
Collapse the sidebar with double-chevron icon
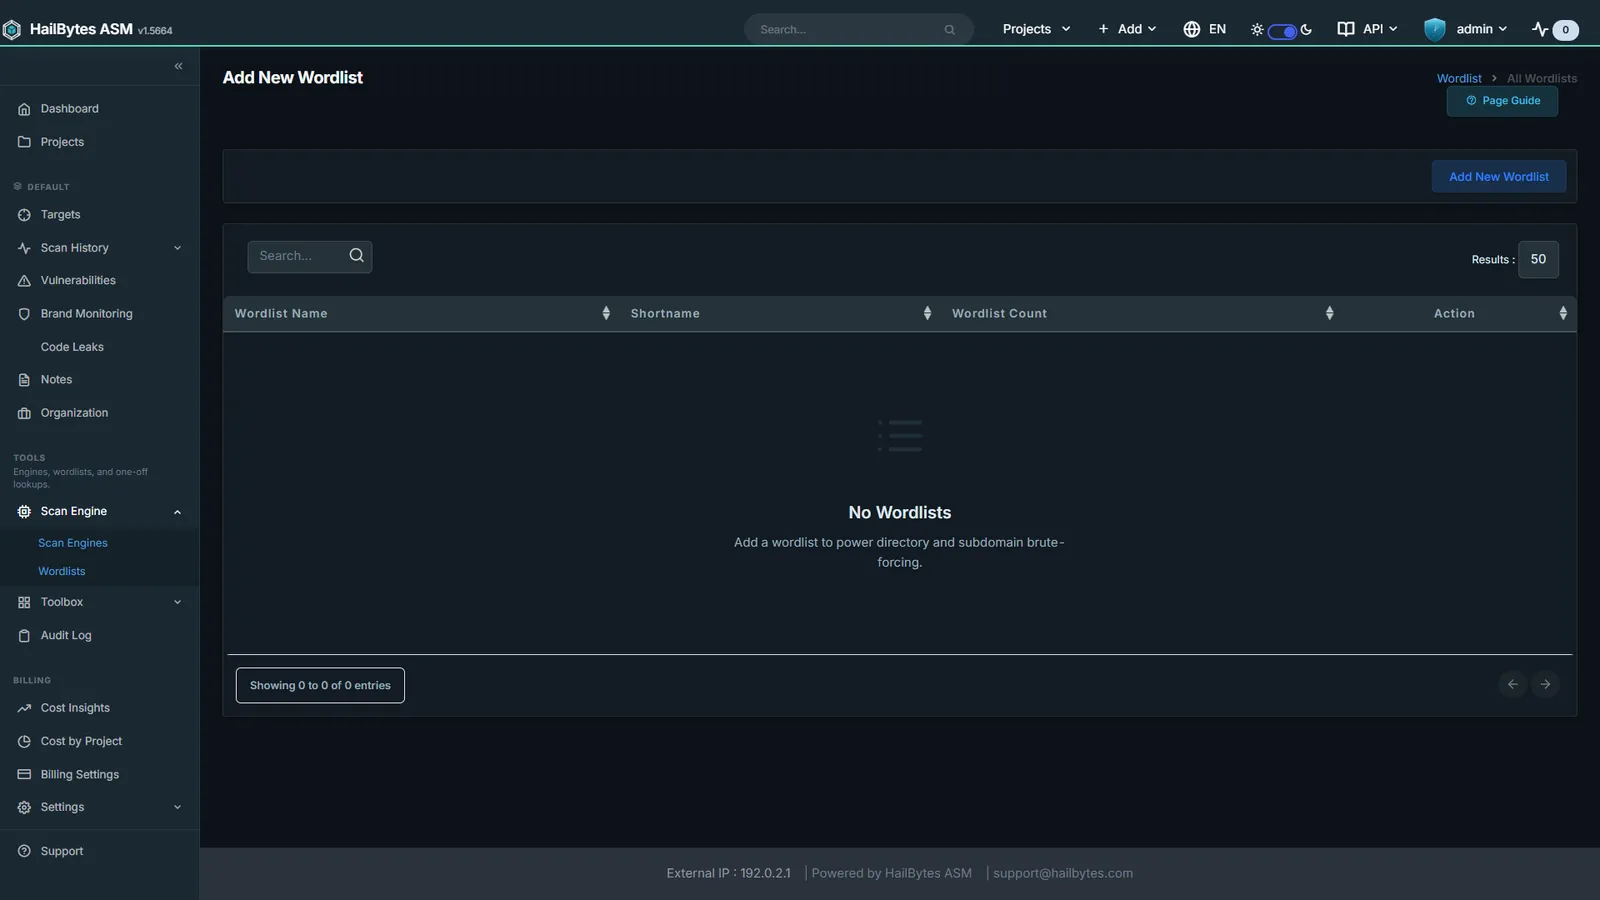pyautogui.click(x=178, y=66)
